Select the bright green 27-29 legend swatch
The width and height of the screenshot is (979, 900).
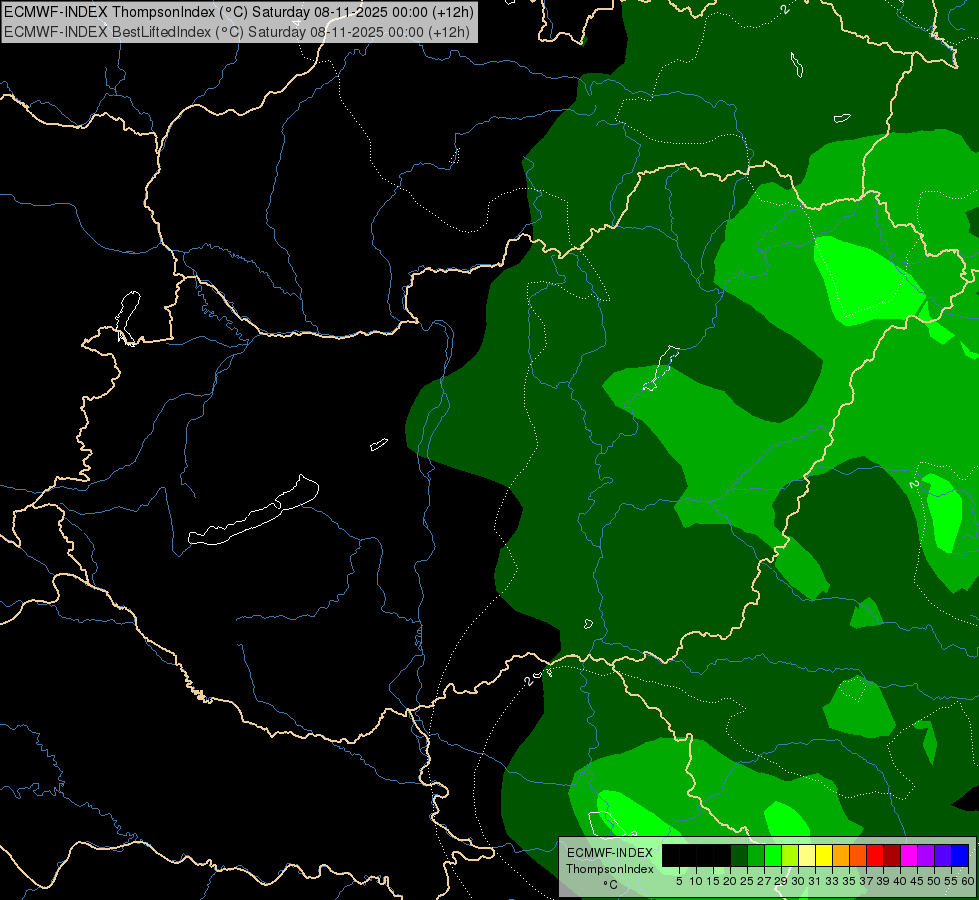click(773, 855)
